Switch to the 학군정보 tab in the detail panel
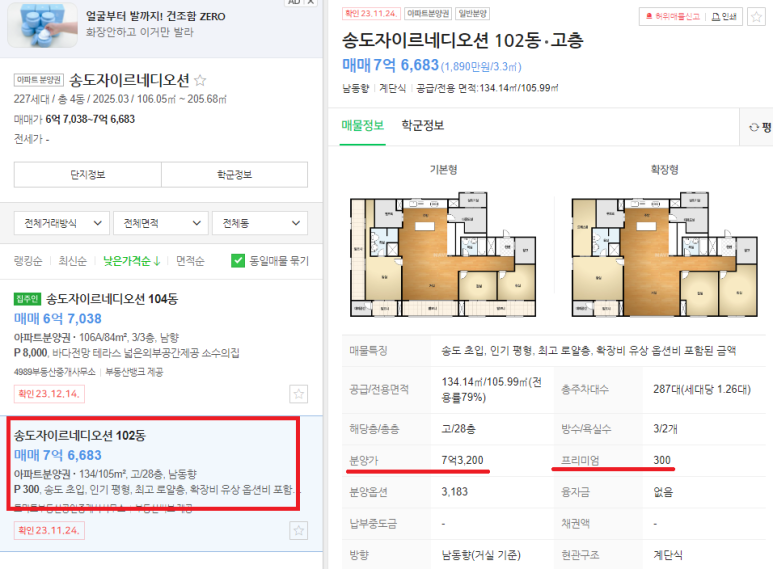 [422, 125]
